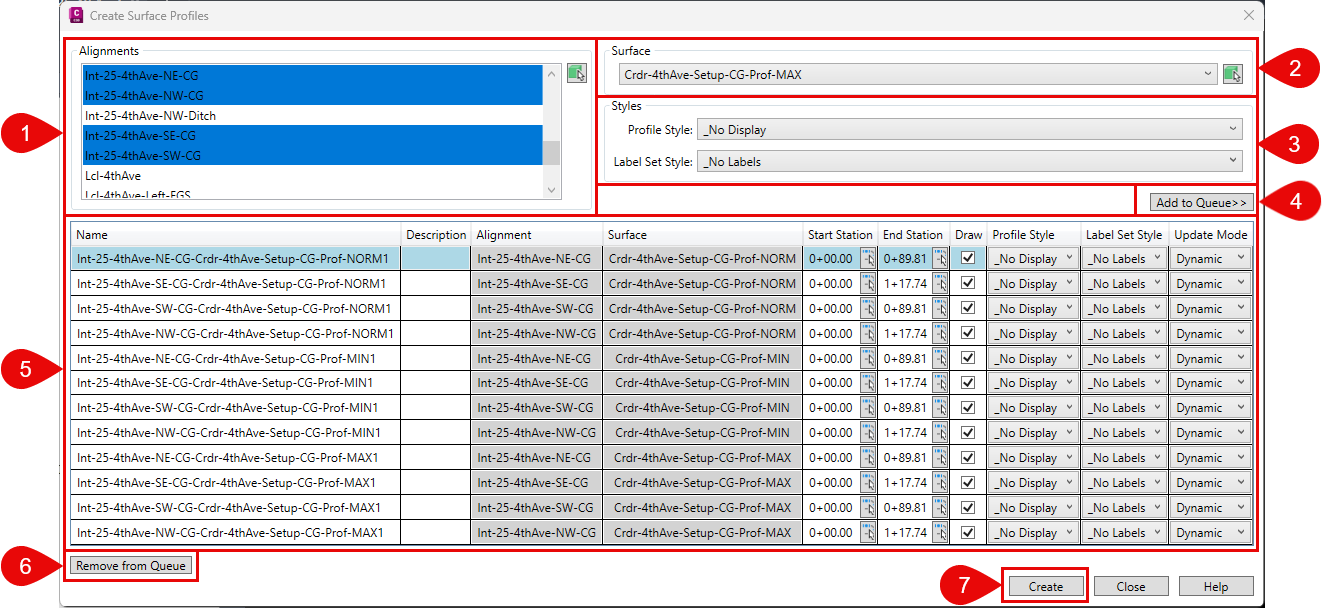
Task: Click the Alignments list scroll down arrow
Action: 551,189
